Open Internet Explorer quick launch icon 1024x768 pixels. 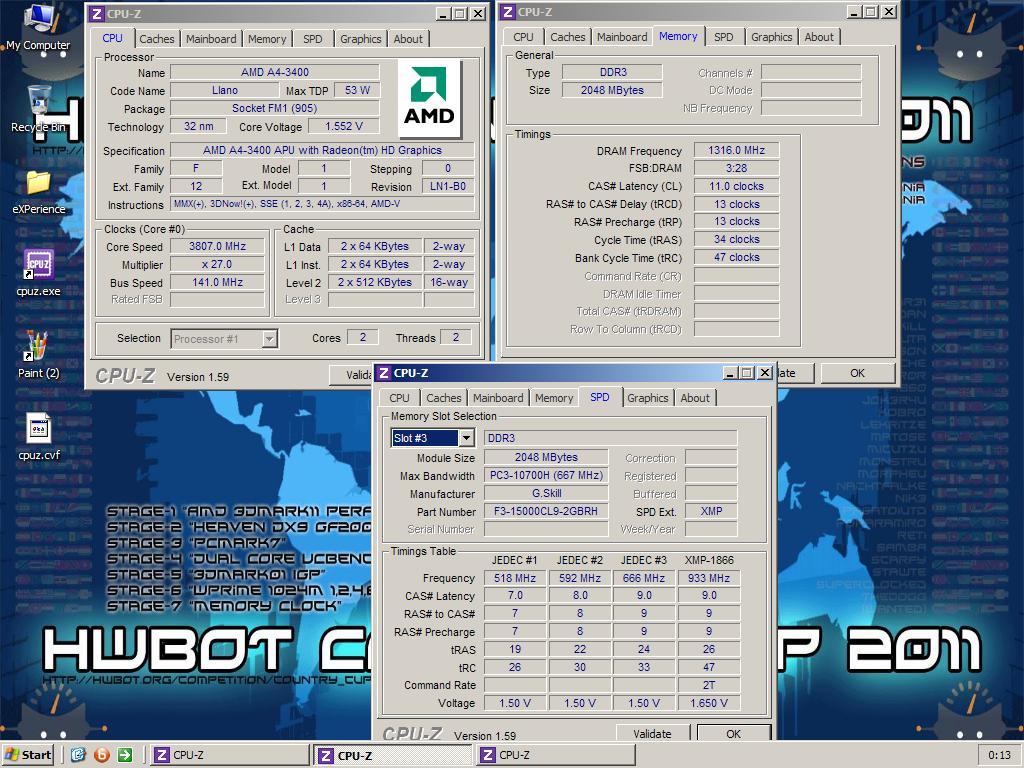pyautogui.click(x=78, y=755)
